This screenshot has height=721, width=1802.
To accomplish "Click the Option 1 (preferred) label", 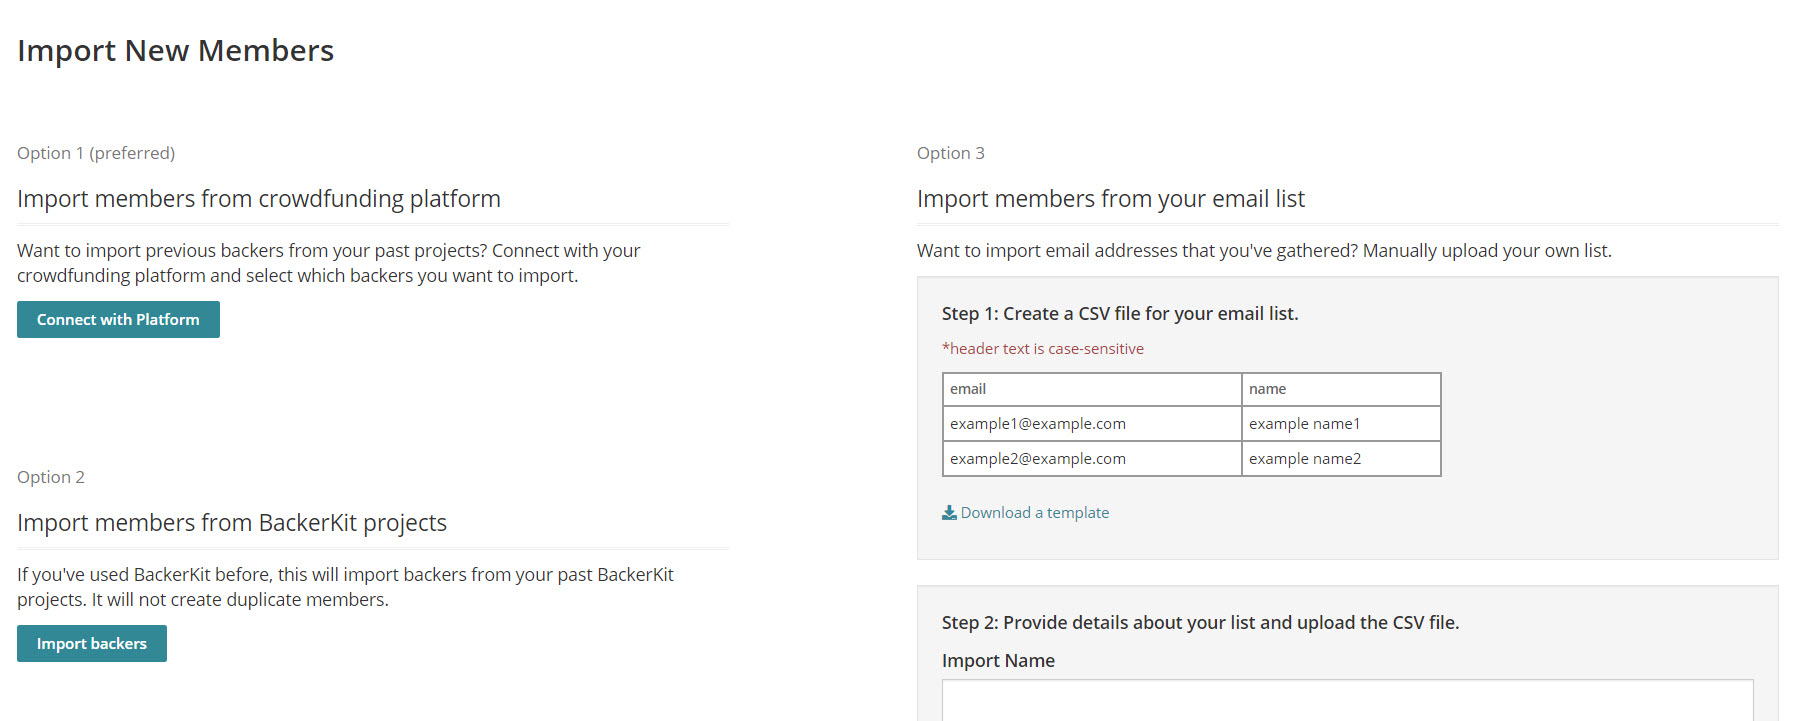I will [x=96, y=153].
